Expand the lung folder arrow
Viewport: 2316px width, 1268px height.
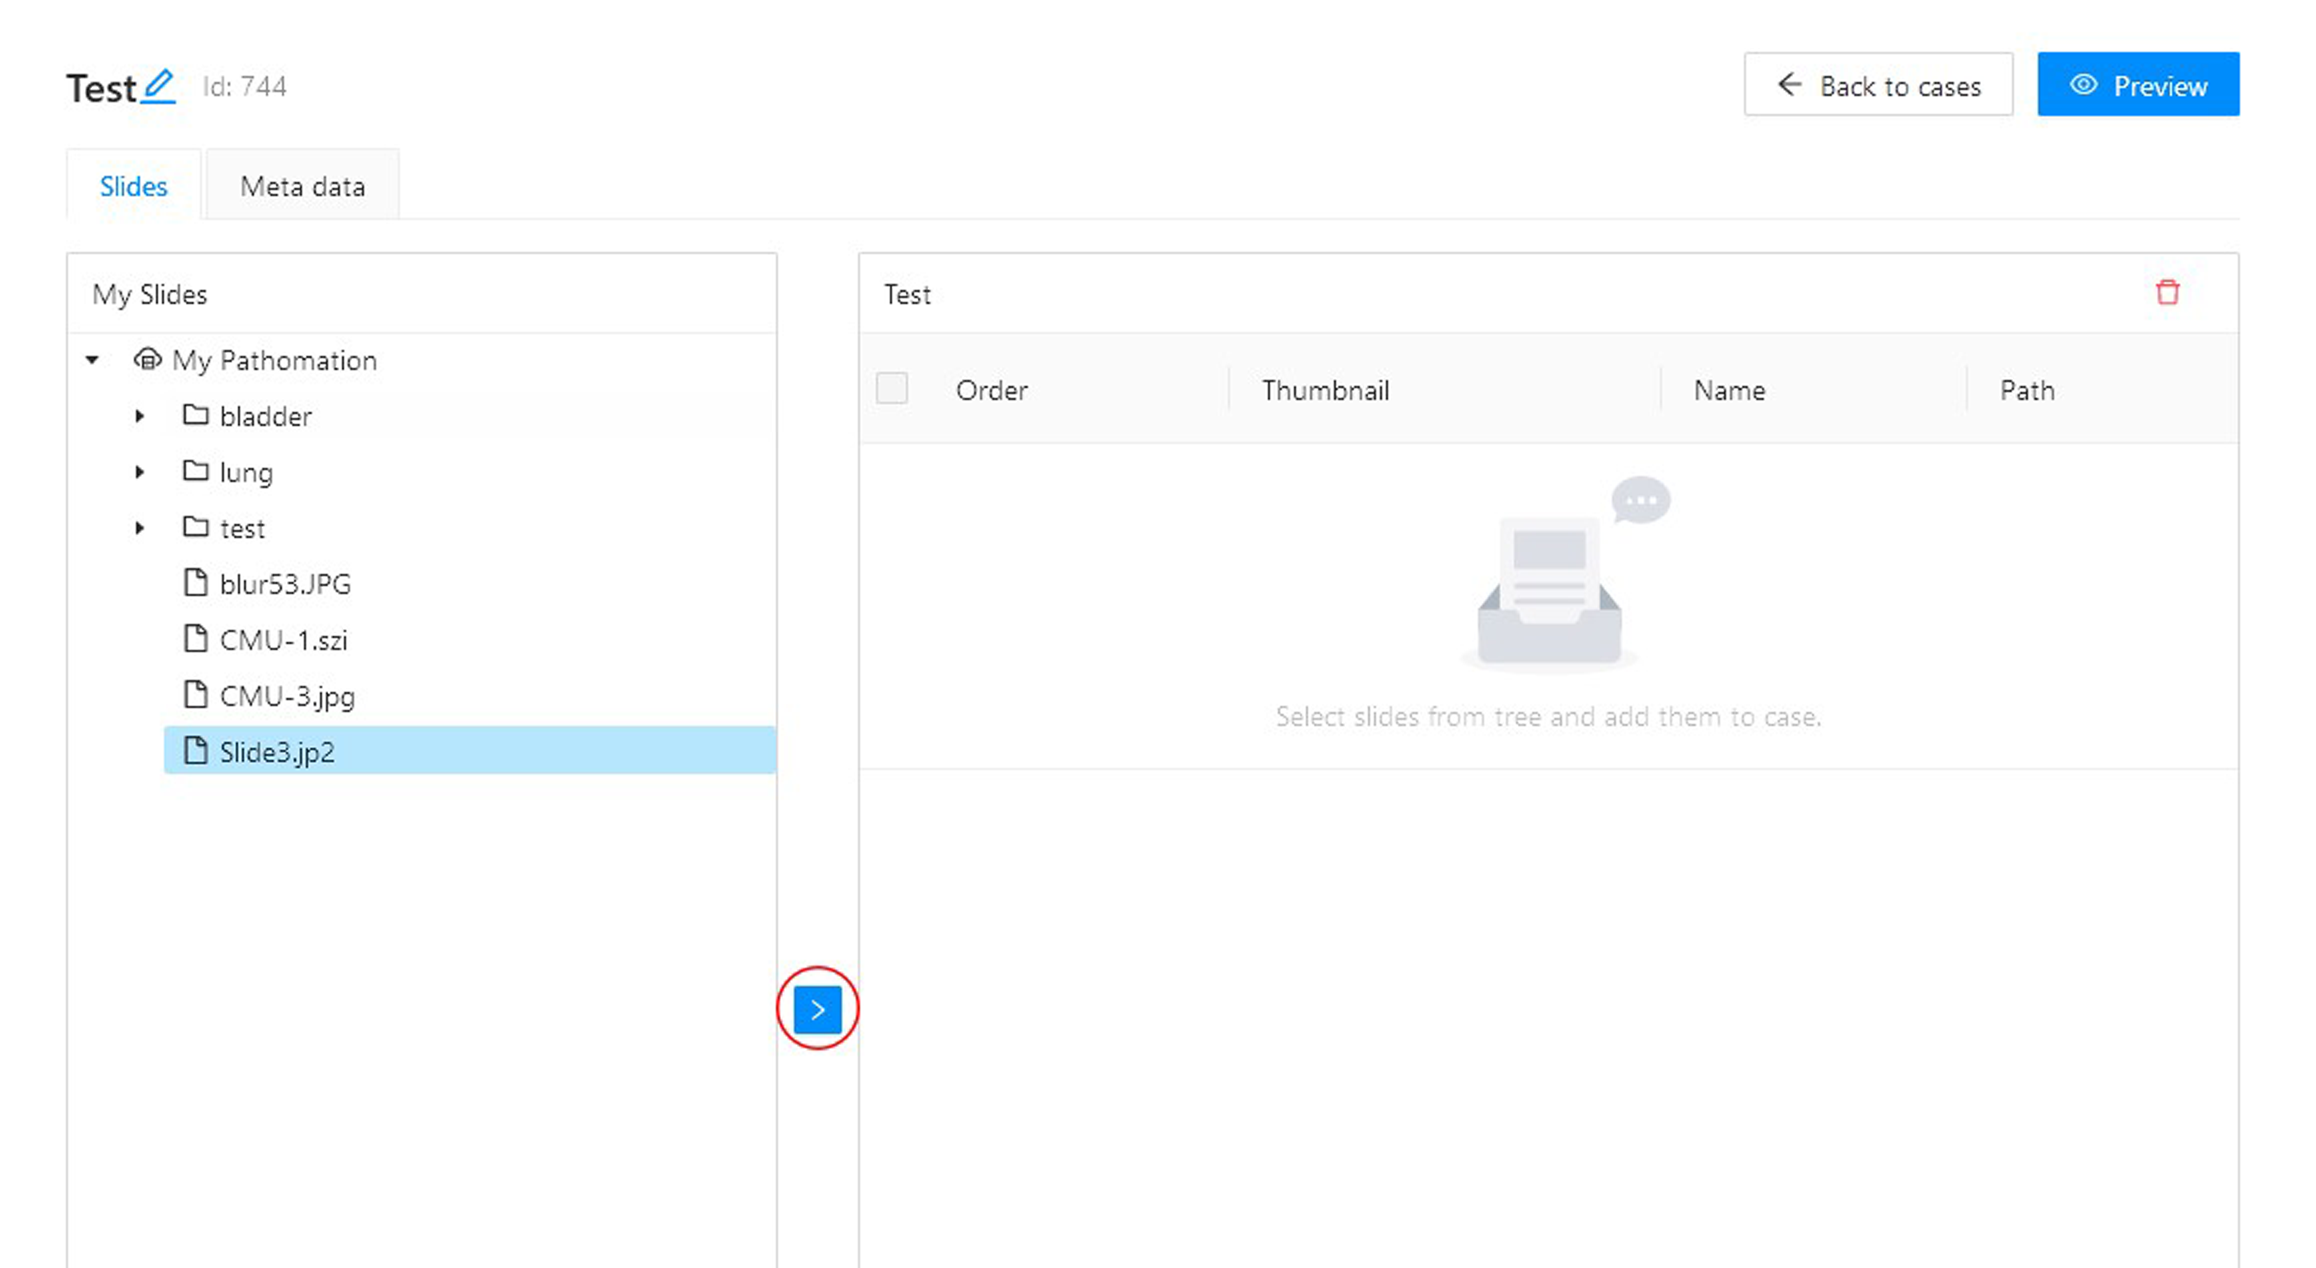coord(140,471)
